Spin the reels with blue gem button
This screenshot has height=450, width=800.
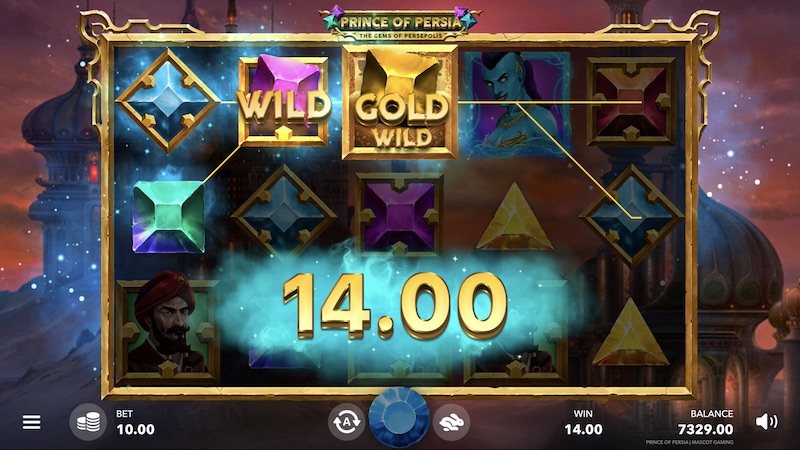pyautogui.click(x=399, y=418)
